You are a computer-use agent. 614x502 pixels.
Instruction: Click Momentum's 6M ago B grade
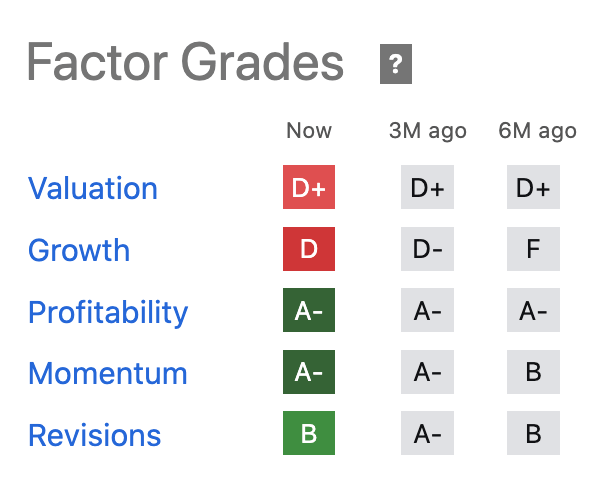[533, 373]
